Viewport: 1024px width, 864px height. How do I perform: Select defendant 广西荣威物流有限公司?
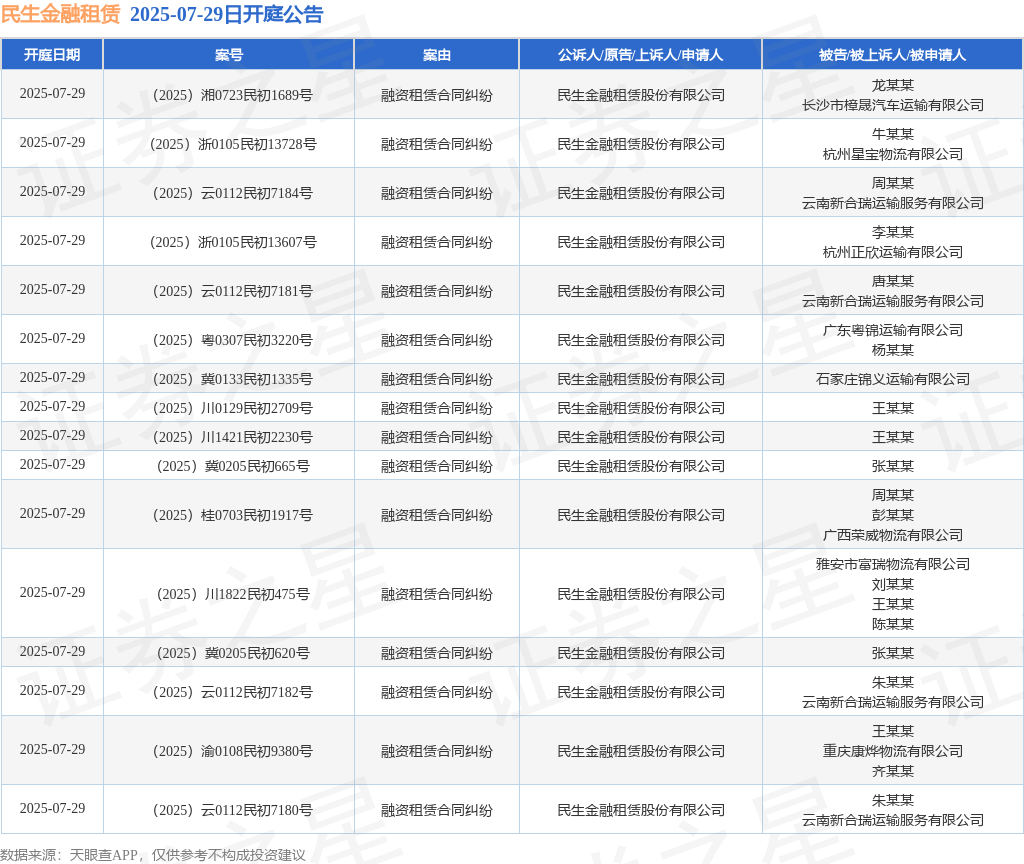click(893, 536)
